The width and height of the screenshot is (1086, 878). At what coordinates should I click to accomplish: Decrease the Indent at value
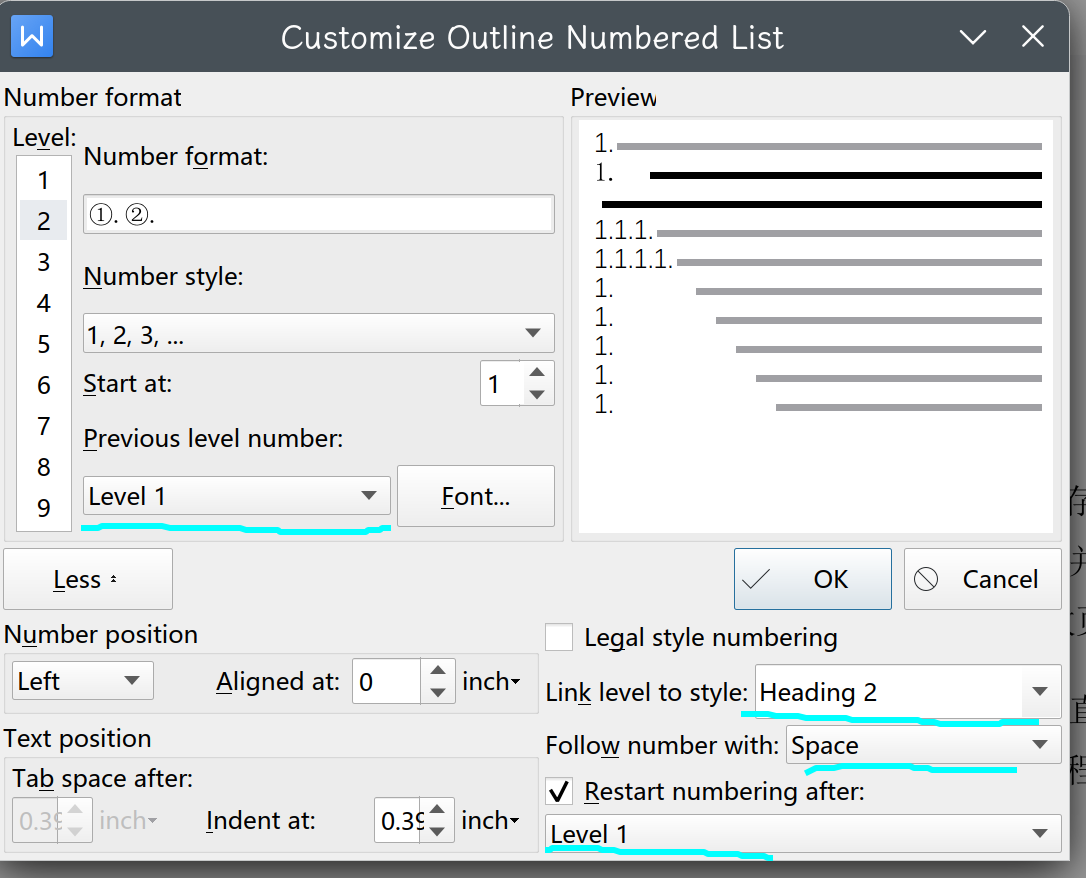437,831
